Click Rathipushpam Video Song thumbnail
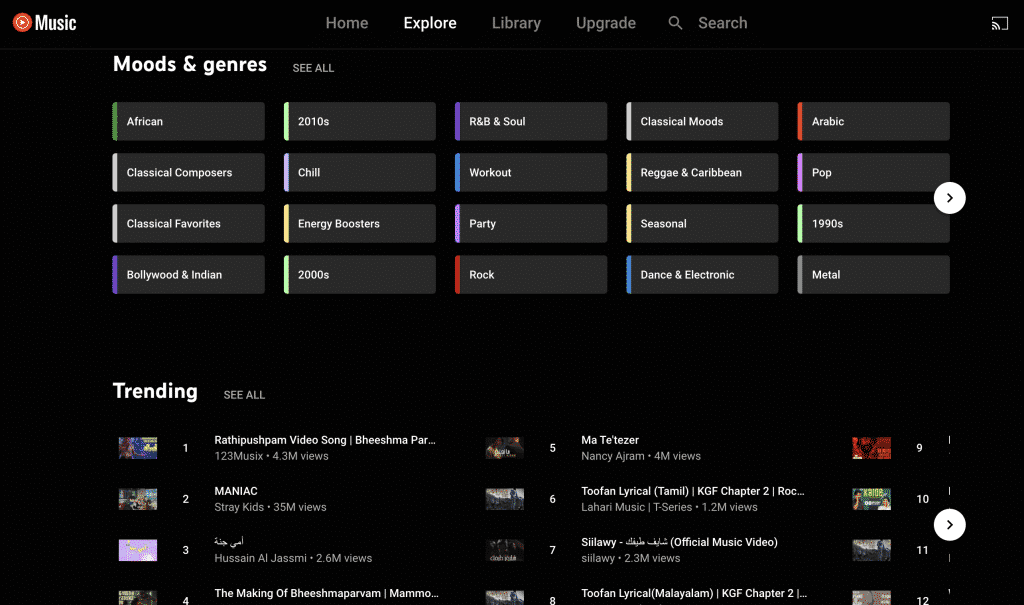 click(138, 448)
